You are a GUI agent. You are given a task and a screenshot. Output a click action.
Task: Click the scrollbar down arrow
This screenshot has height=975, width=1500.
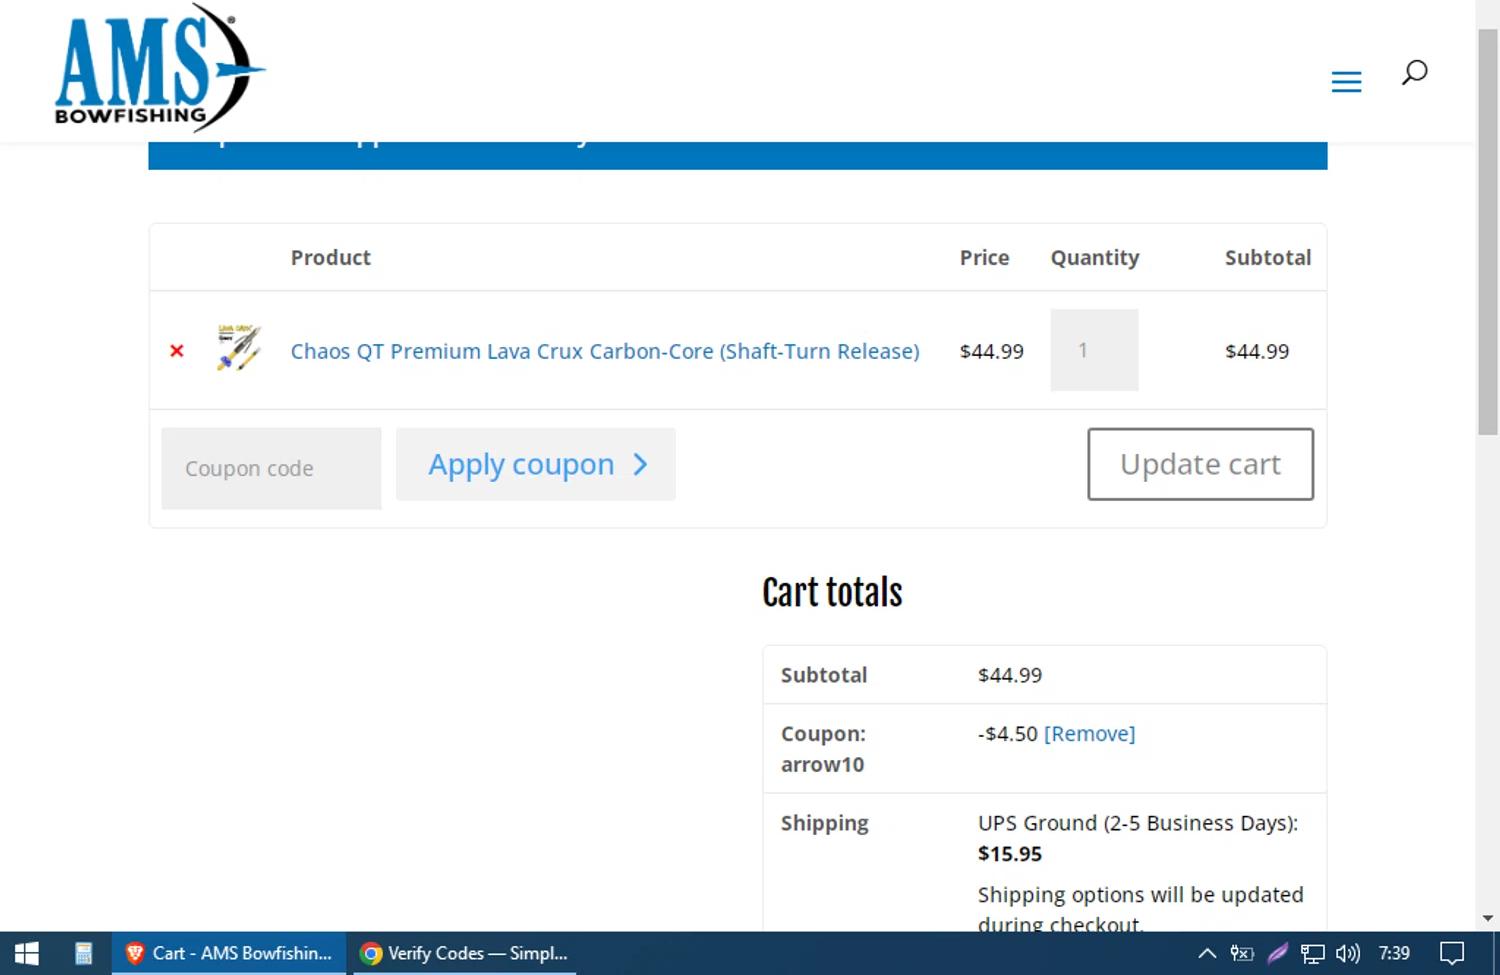tap(1488, 918)
